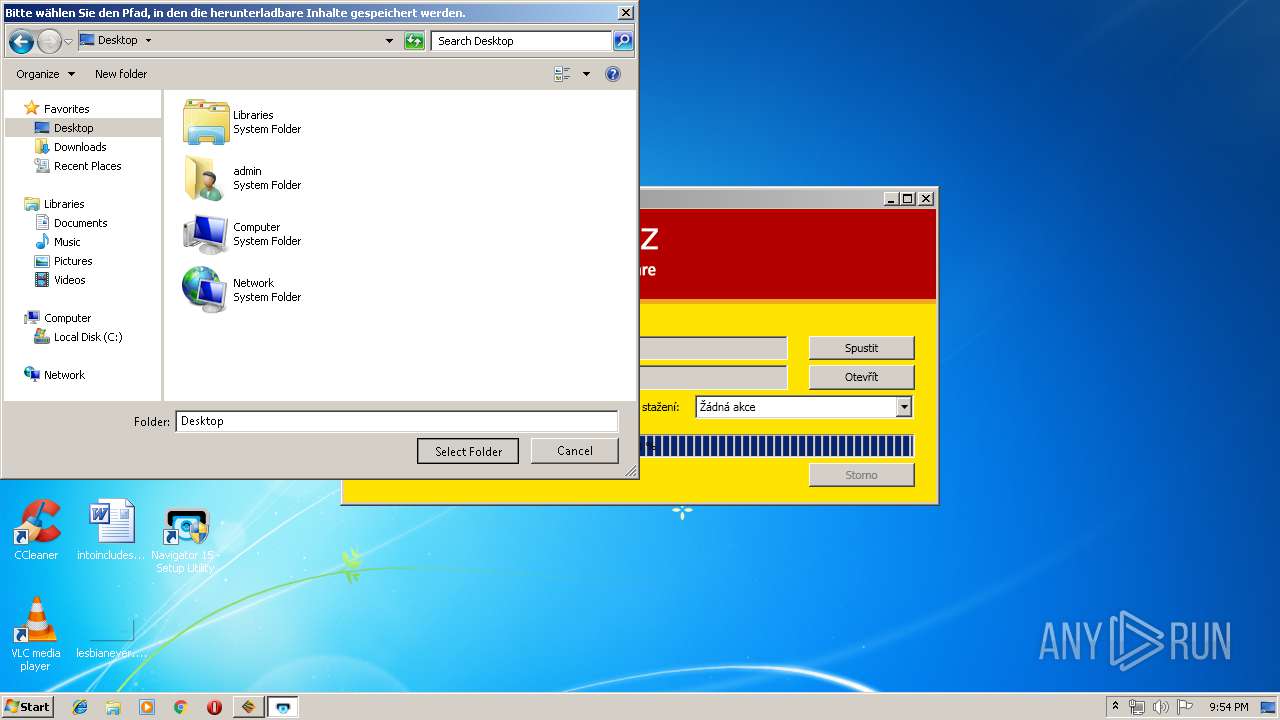Switch to the Navigator setup taskbar button

click(x=283, y=707)
